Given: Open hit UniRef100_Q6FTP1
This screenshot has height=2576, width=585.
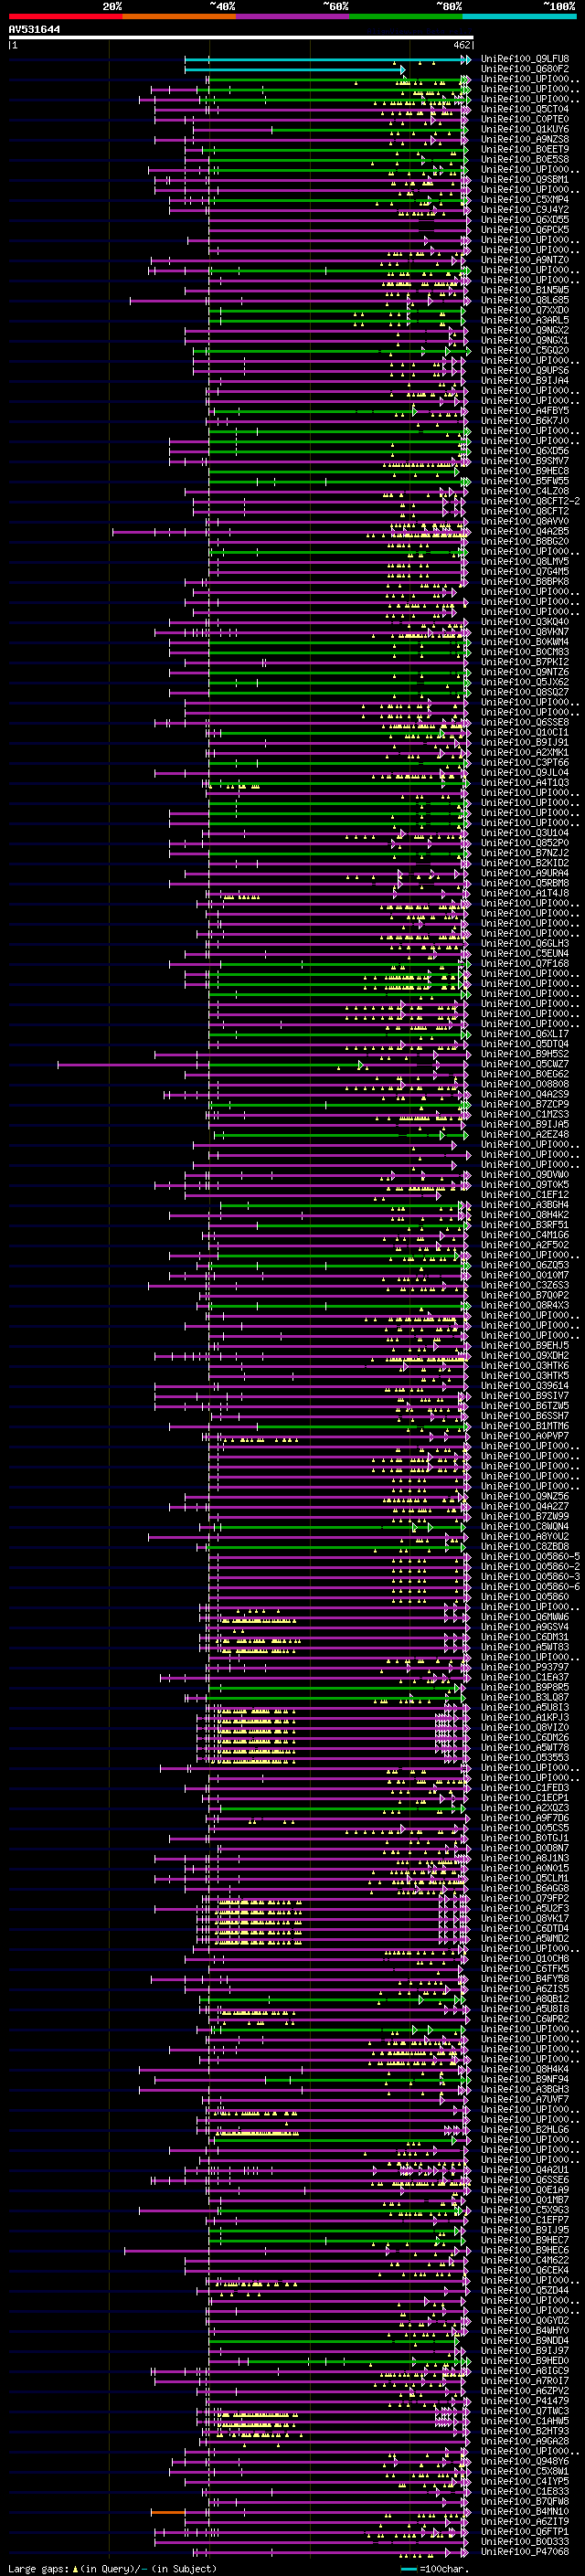Looking at the screenshot, I should (x=525, y=2531).
